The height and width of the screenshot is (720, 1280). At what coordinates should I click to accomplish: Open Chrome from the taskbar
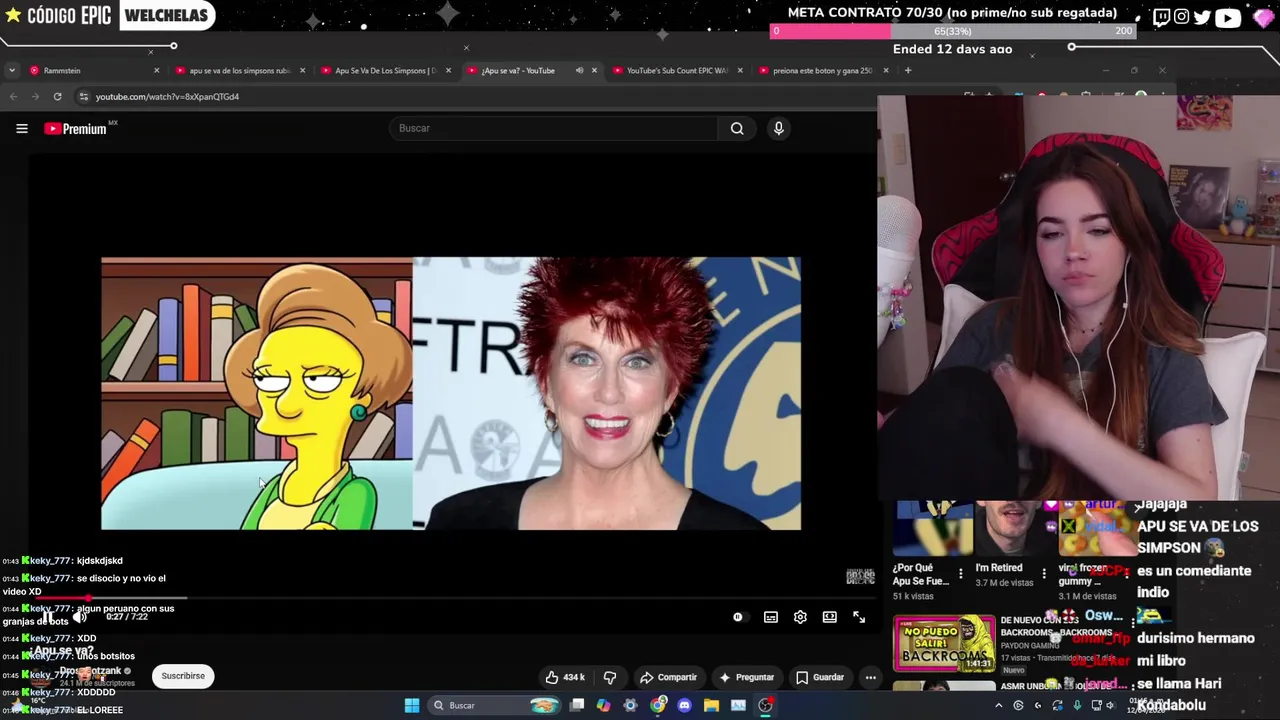coord(657,705)
